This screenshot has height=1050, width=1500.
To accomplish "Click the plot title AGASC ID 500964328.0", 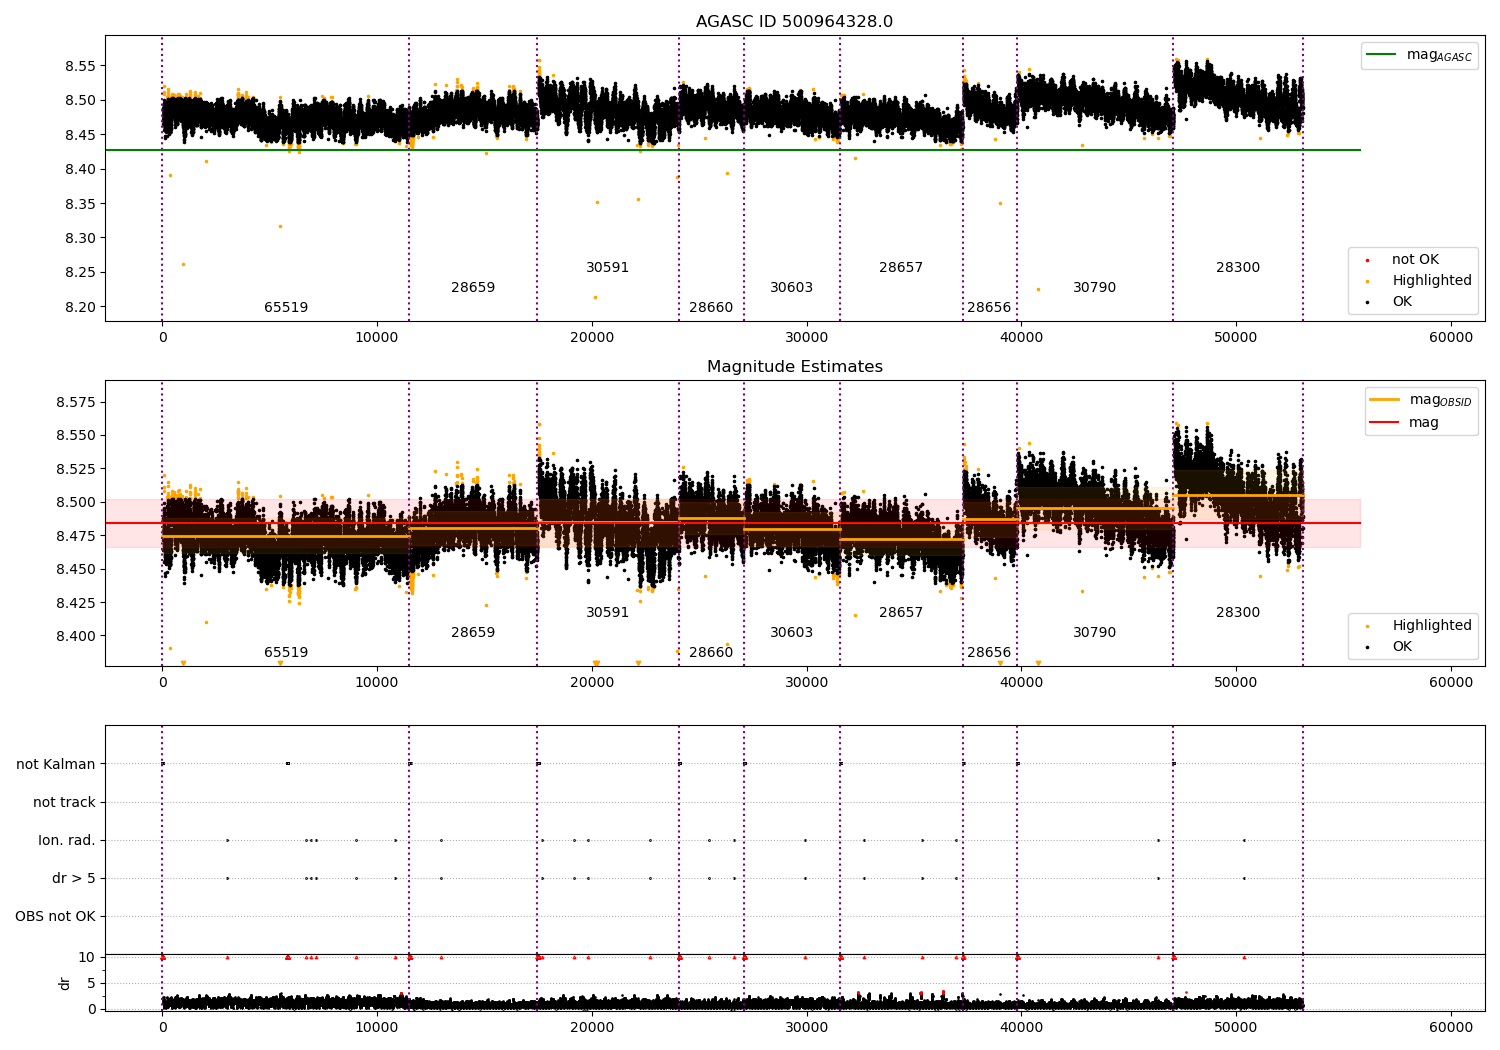I will 794,22.
